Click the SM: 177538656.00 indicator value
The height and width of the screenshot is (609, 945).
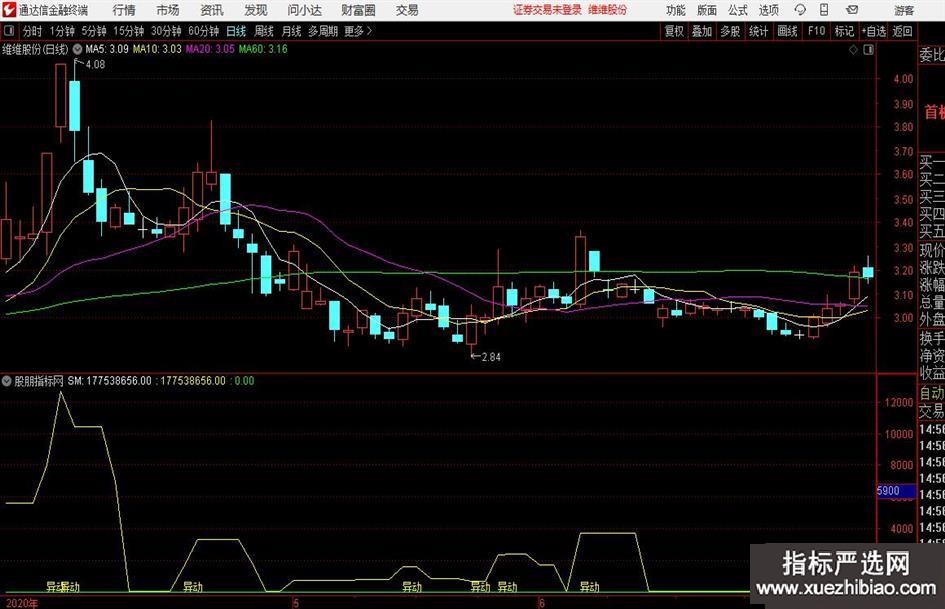[109, 381]
